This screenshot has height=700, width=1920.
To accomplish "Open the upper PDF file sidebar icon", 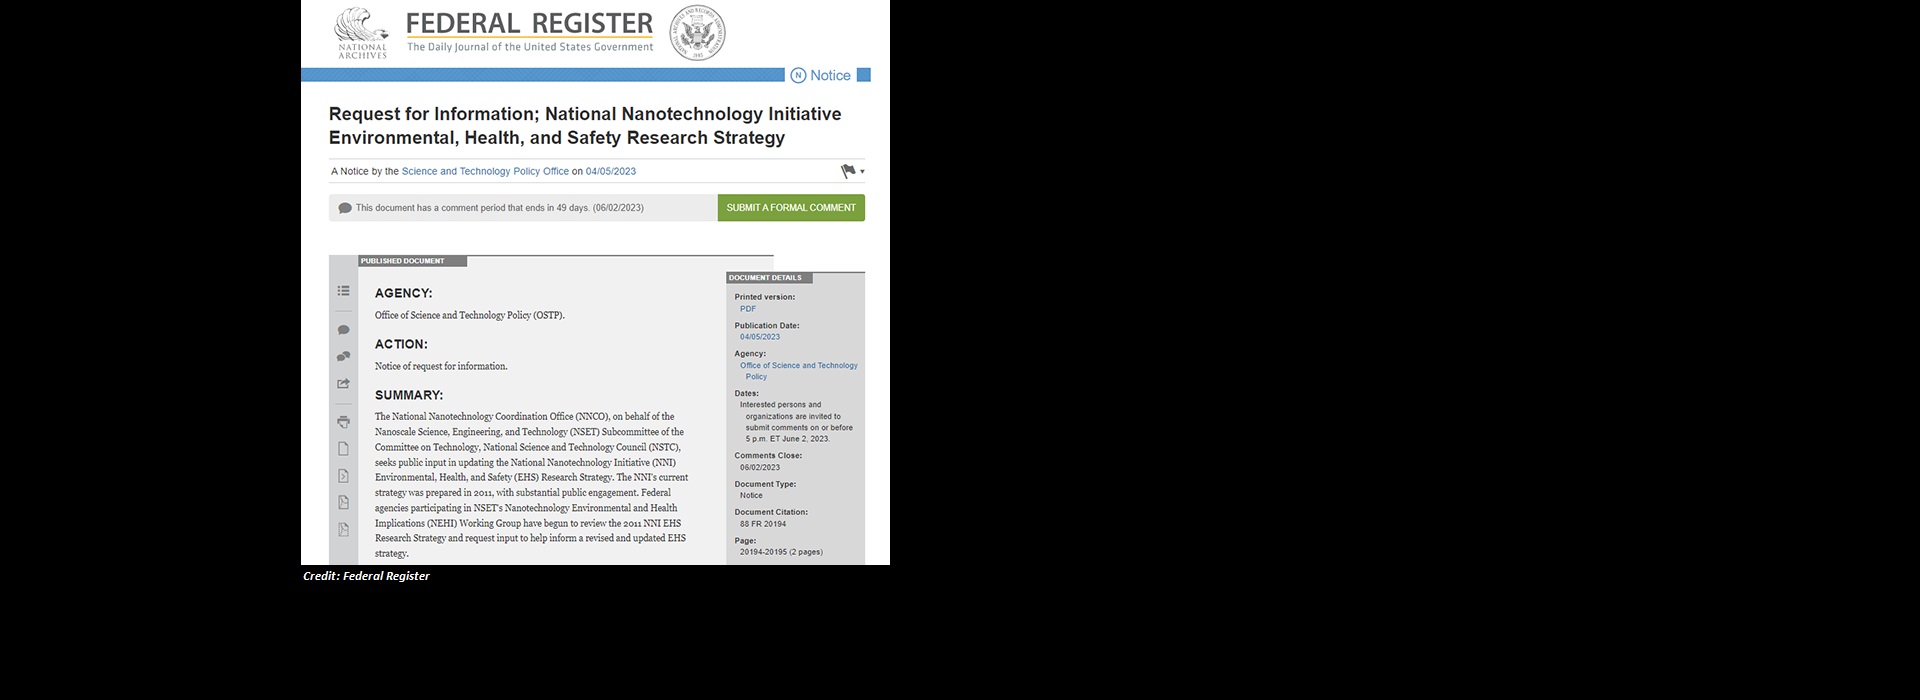I will (x=343, y=503).
